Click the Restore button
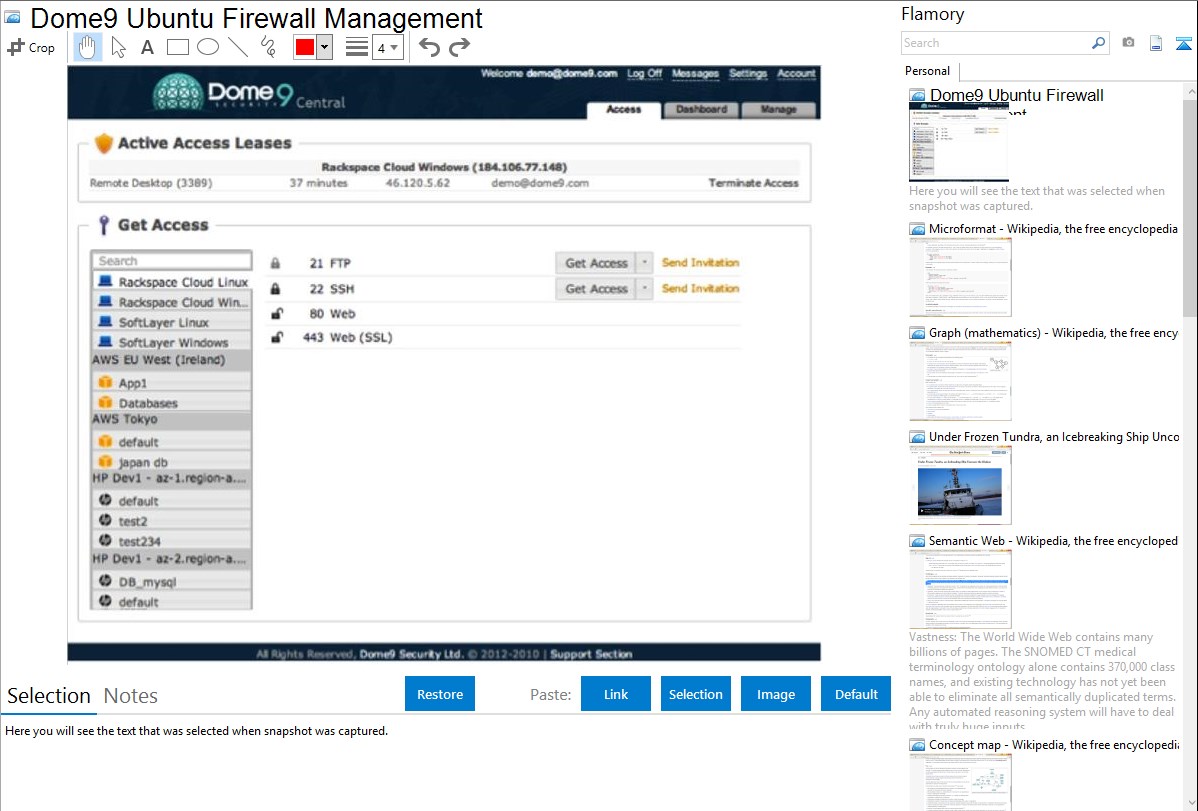The width and height of the screenshot is (1198, 811). click(440, 694)
